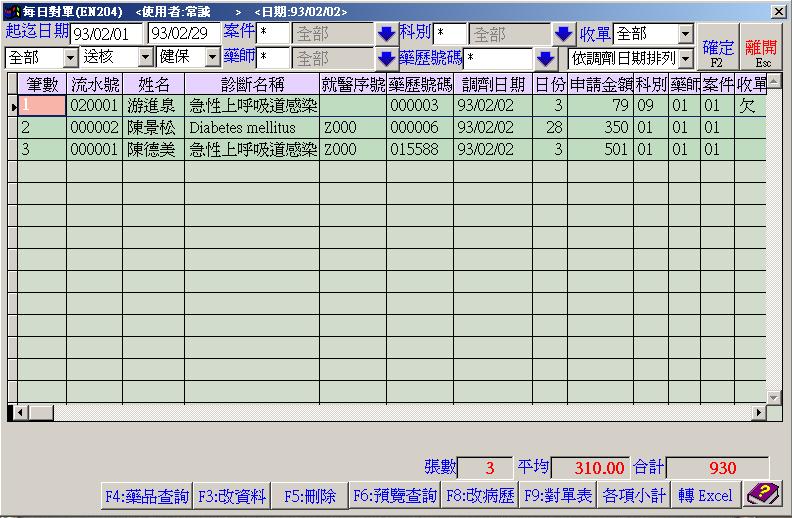Click the blue arrow next to 案件 field
The width and height of the screenshot is (792, 518).
[386, 34]
